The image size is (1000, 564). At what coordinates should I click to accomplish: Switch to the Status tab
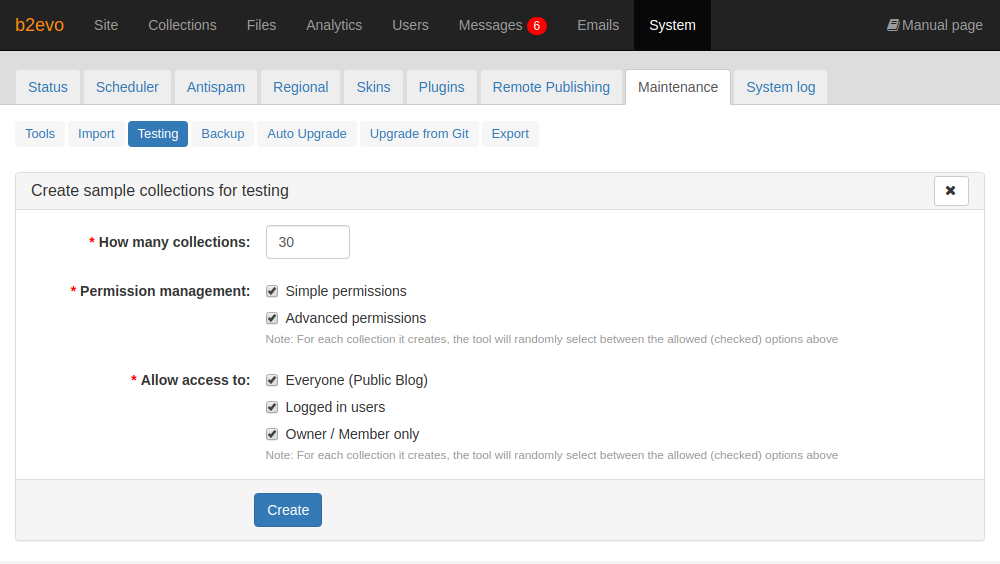coord(48,87)
